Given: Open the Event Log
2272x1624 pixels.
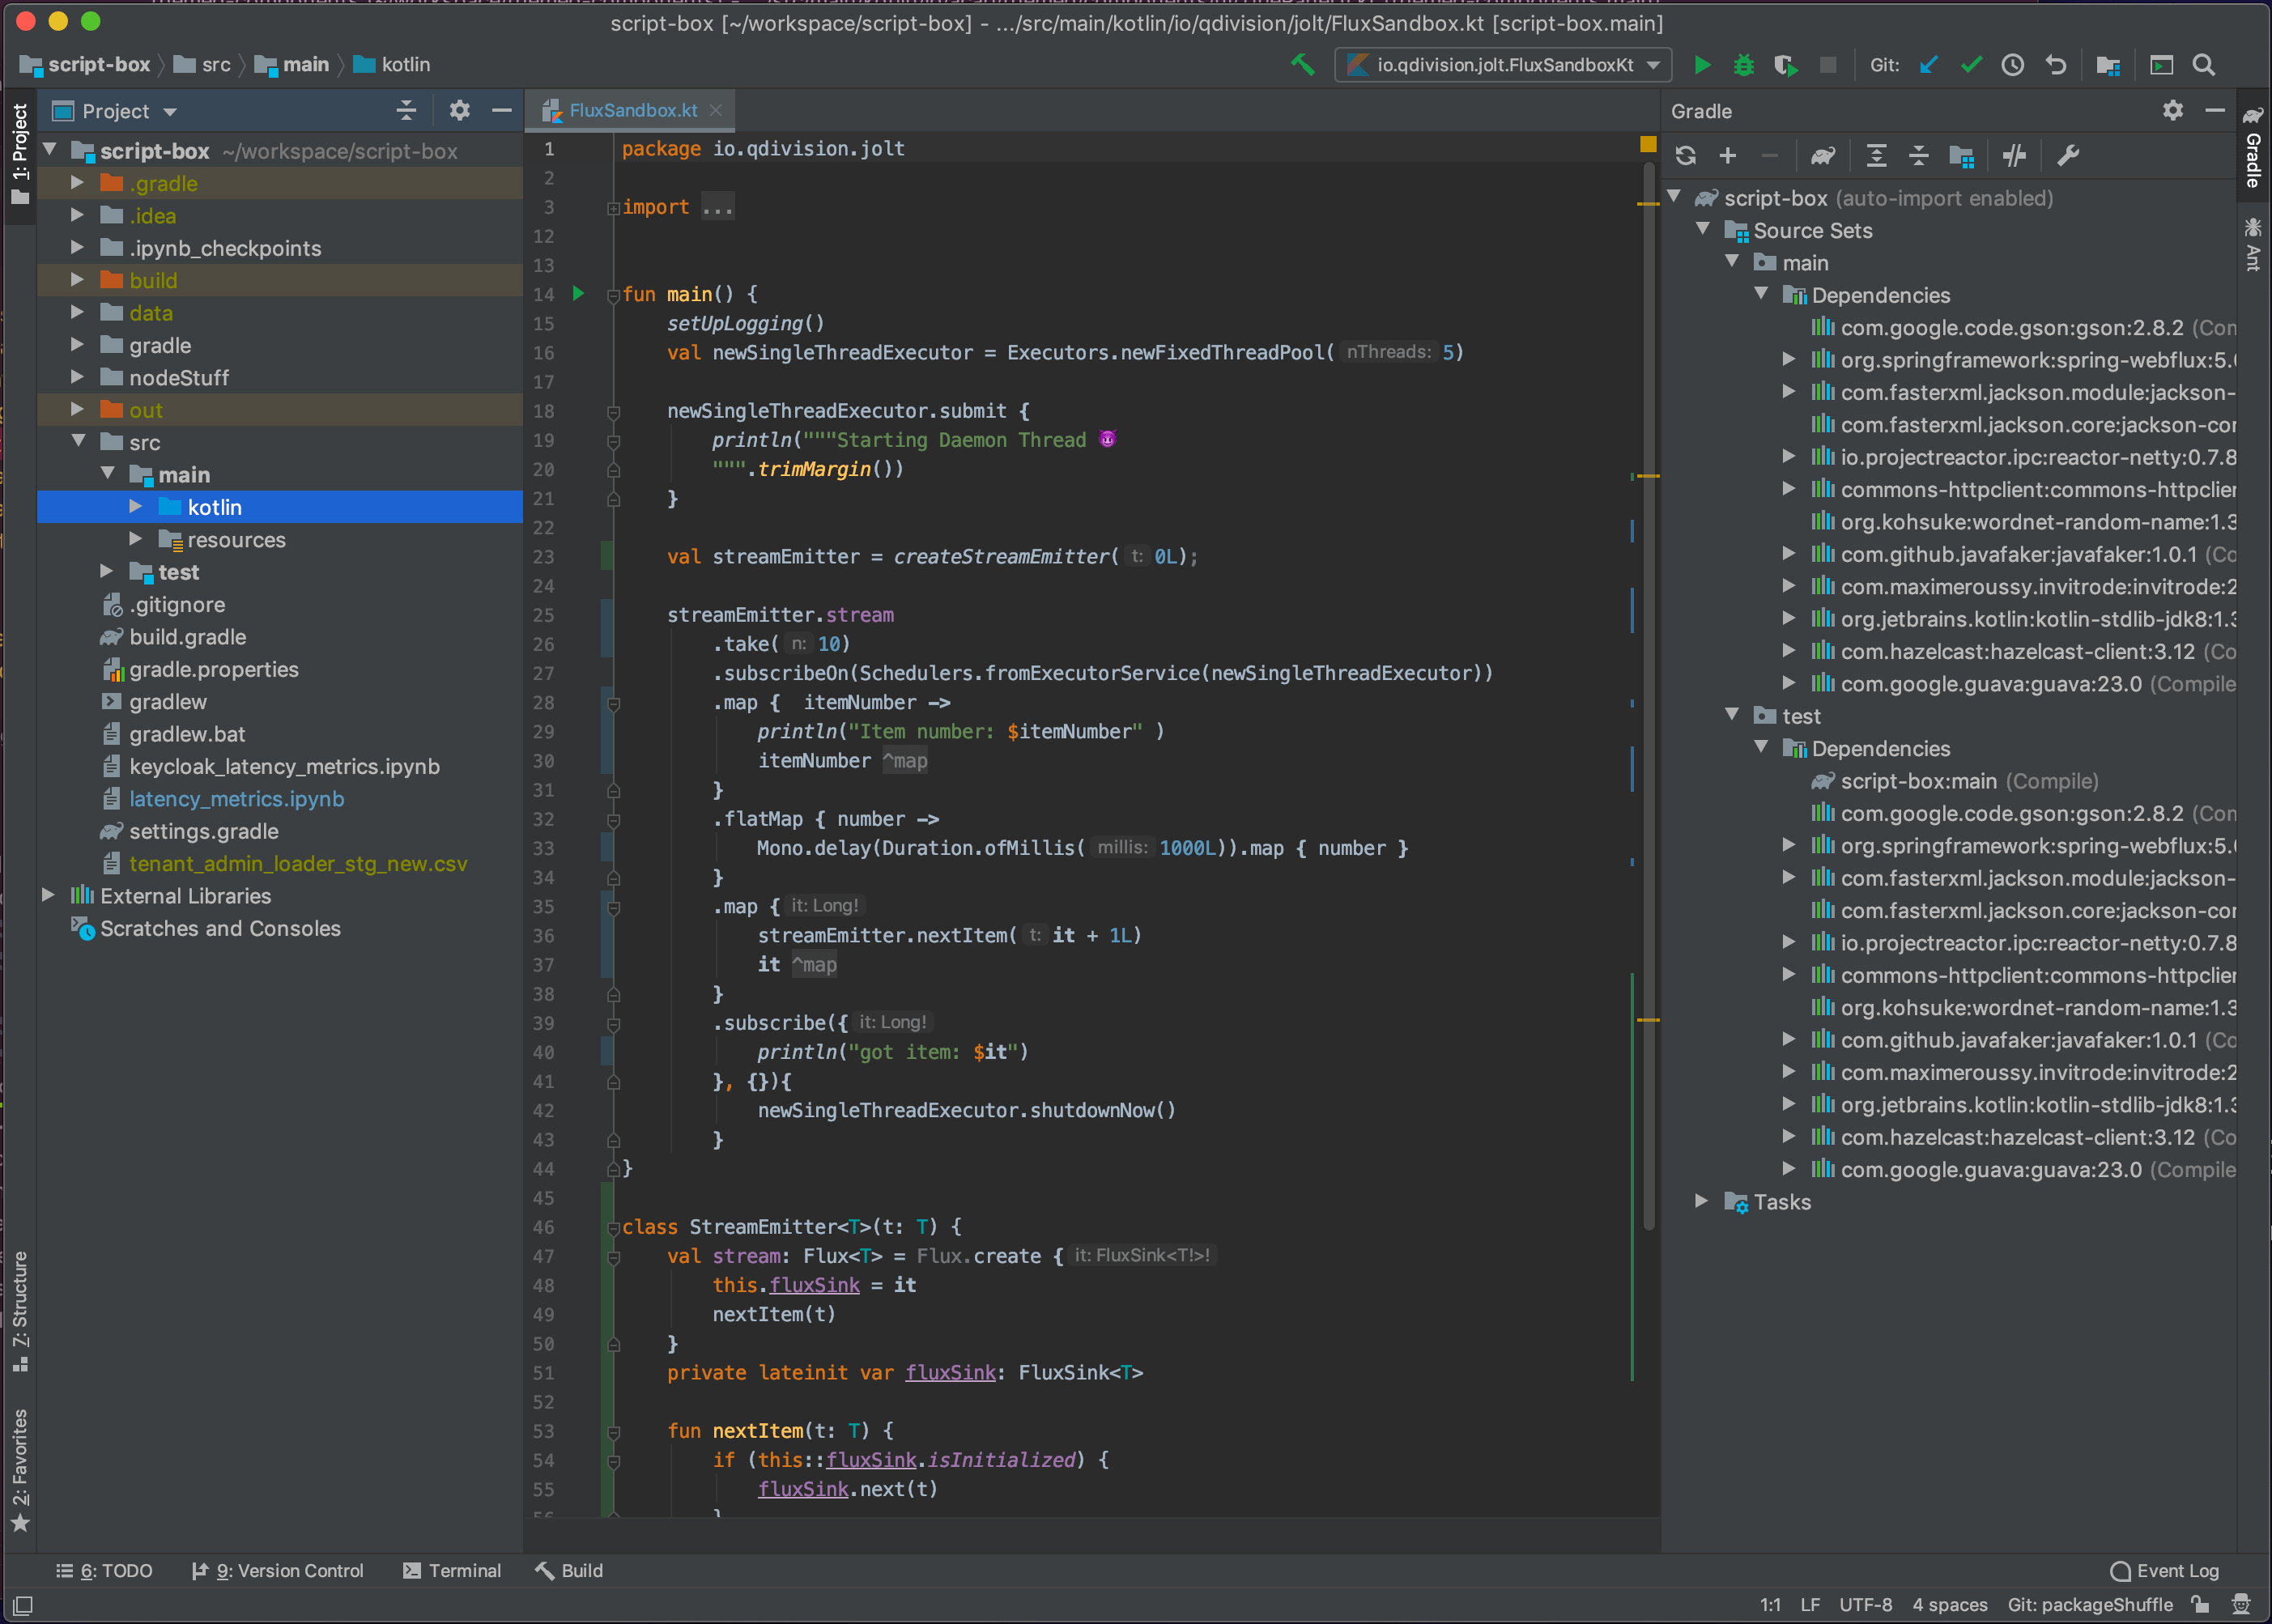Looking at the screenshot, I should [x=2165, y=1570].
